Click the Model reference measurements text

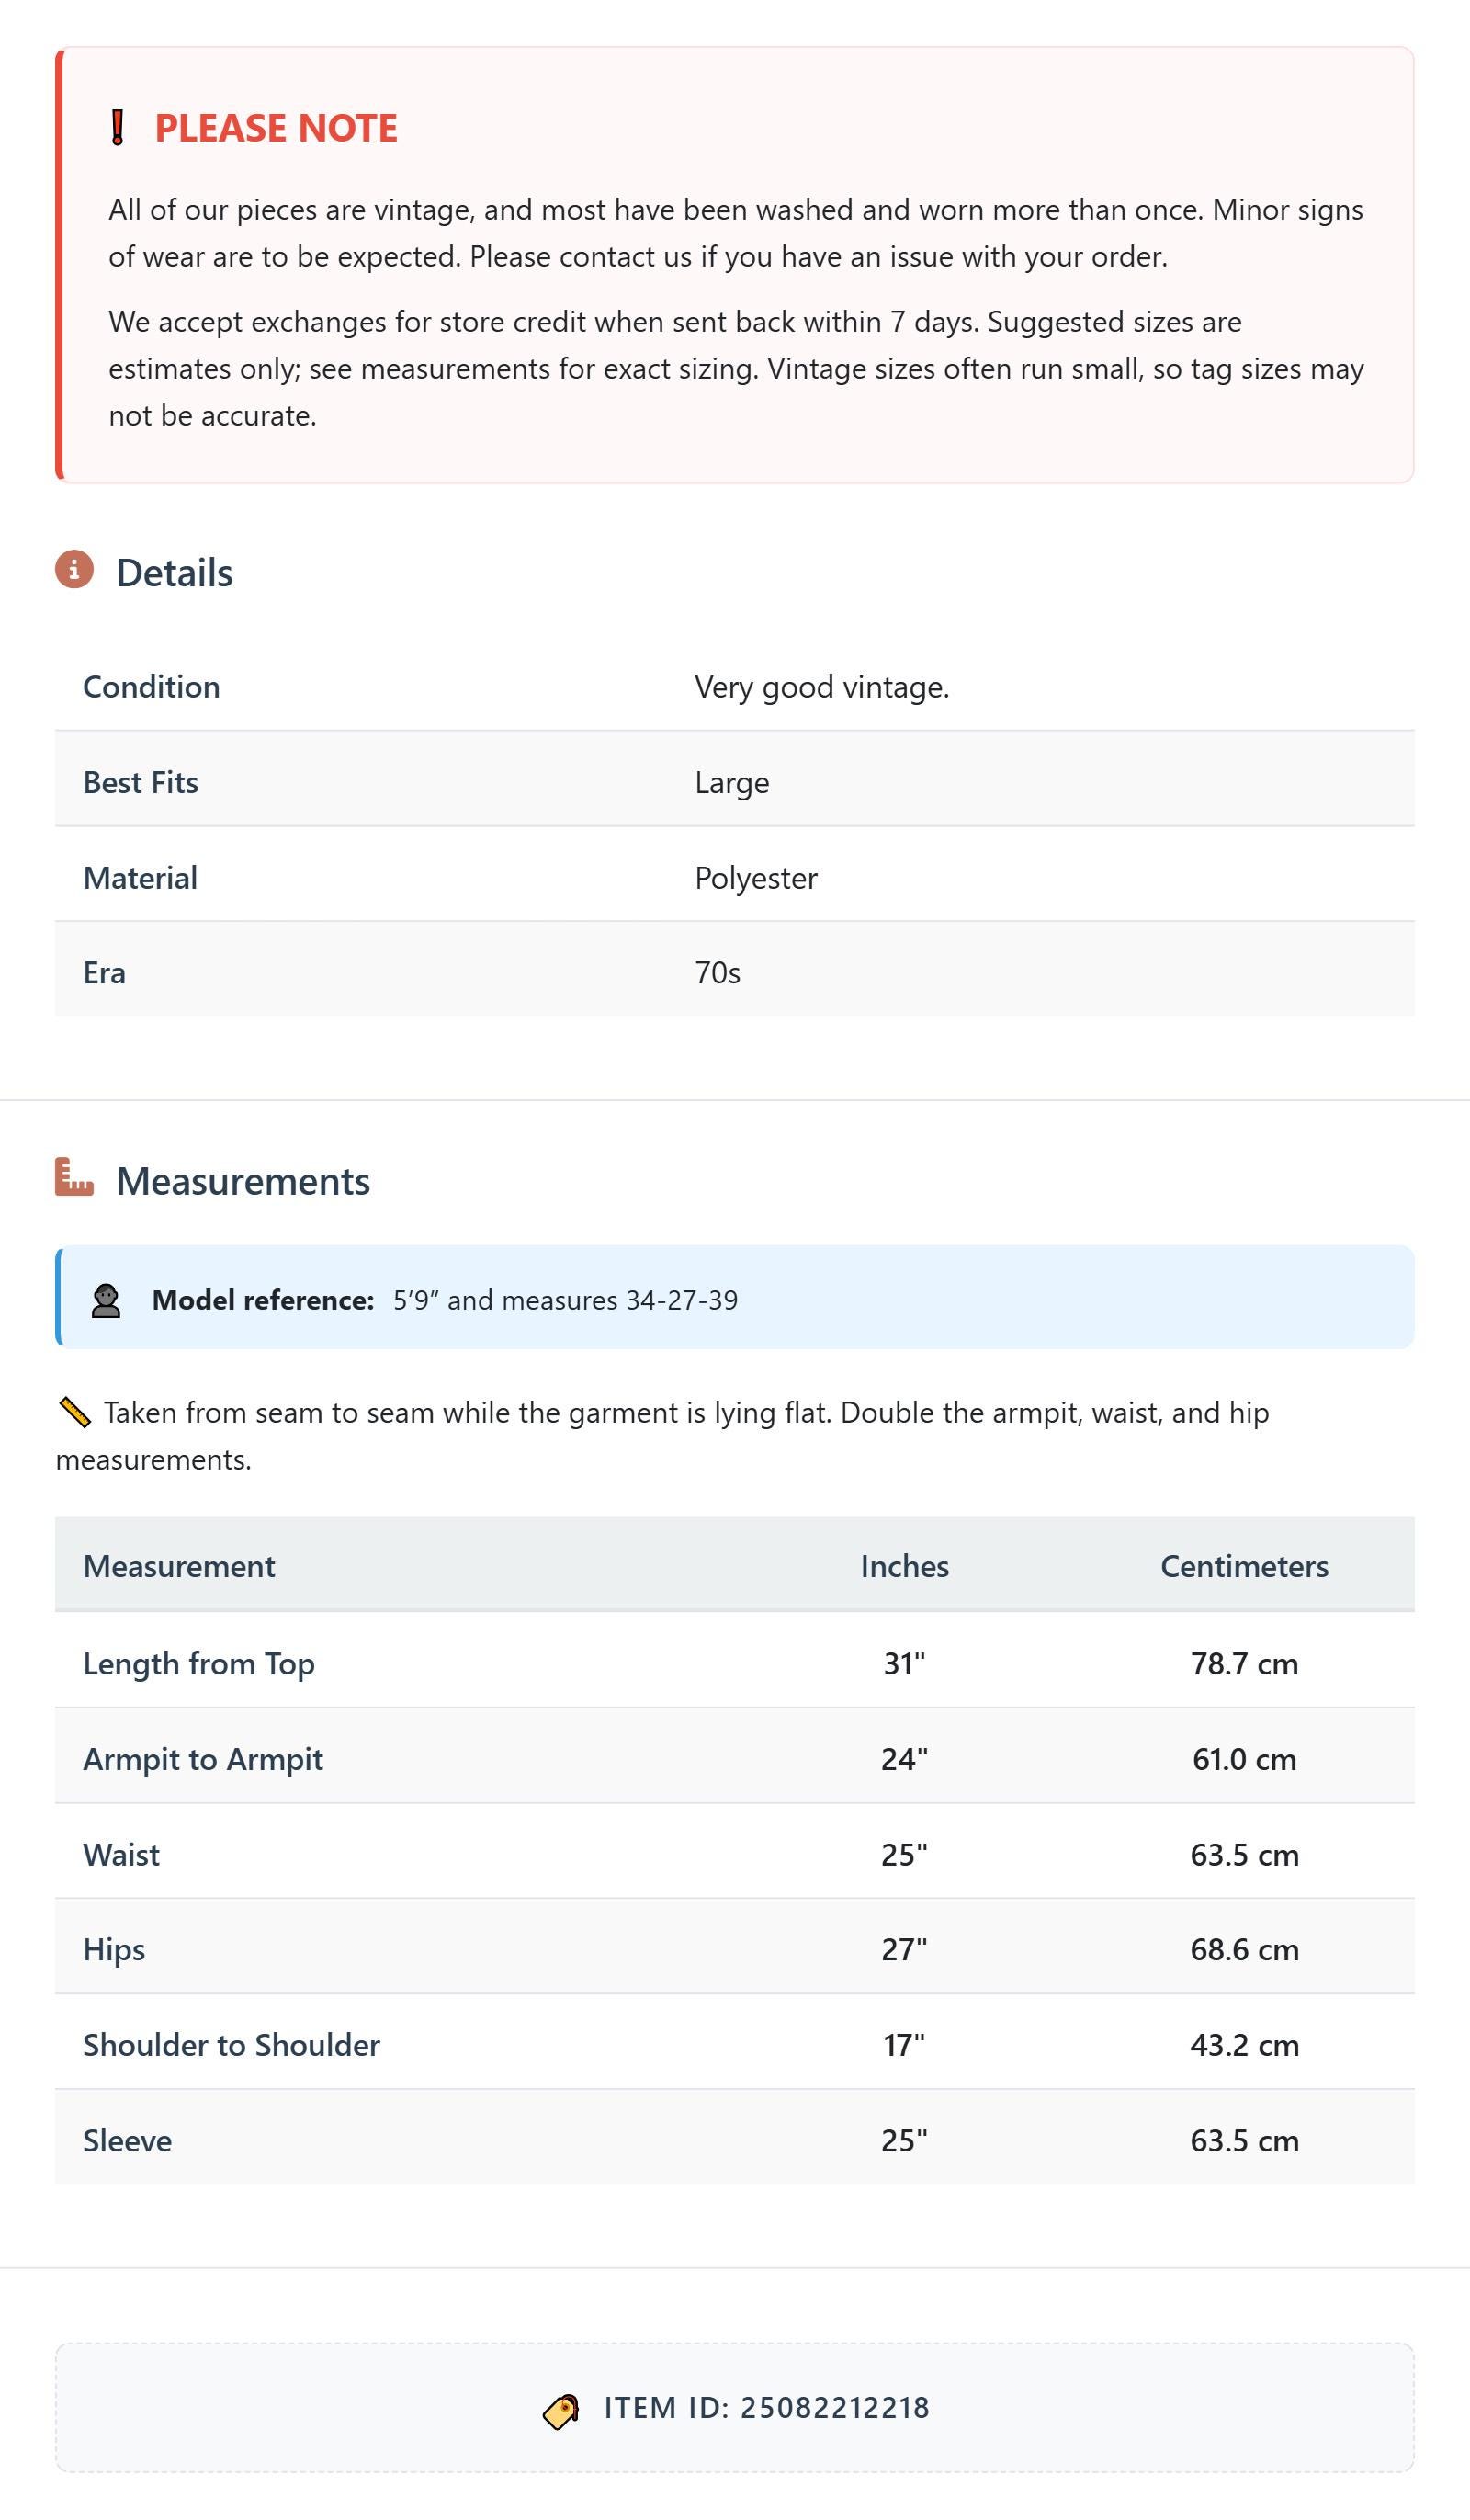tap(565, 1300)
